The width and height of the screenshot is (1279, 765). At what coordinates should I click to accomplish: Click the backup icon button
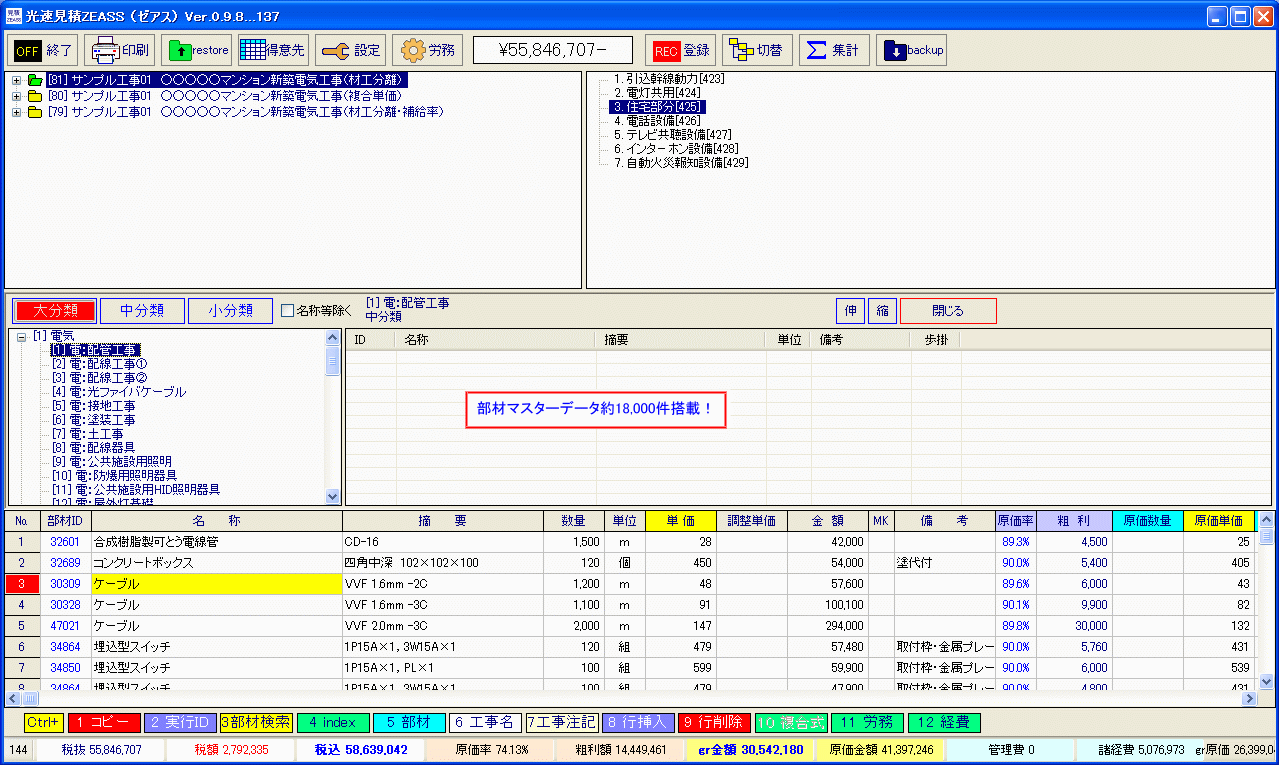[911, 50]
